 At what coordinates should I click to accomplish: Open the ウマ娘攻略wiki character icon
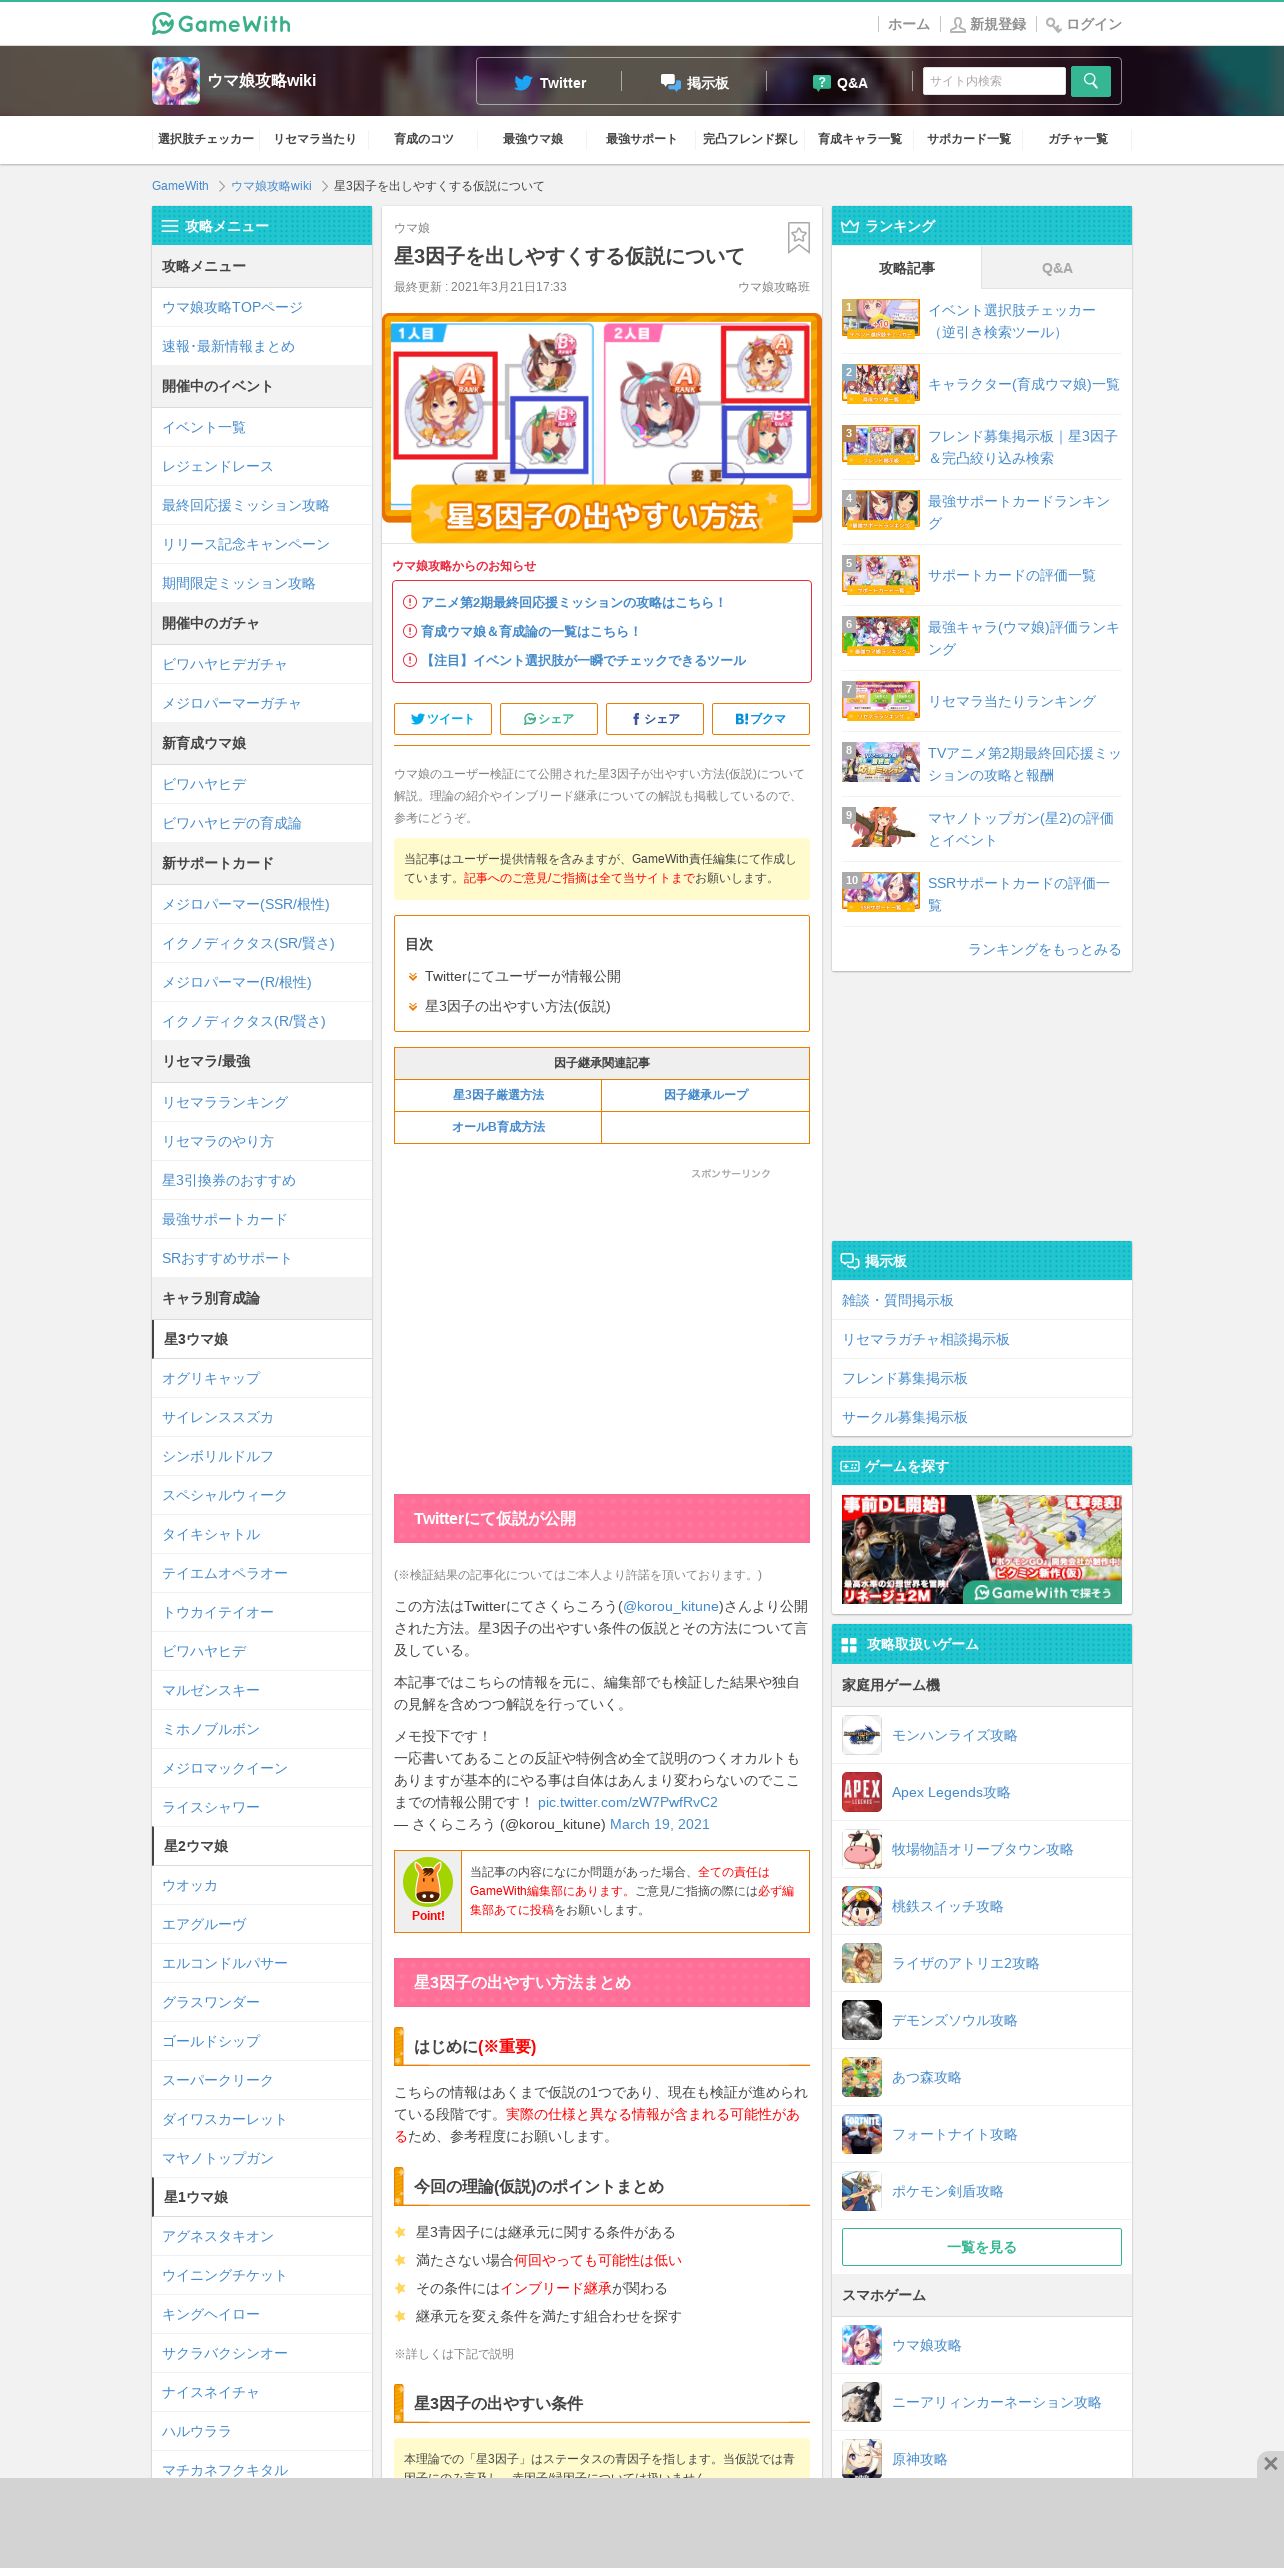pyautogui.click(x=176, y=81)
